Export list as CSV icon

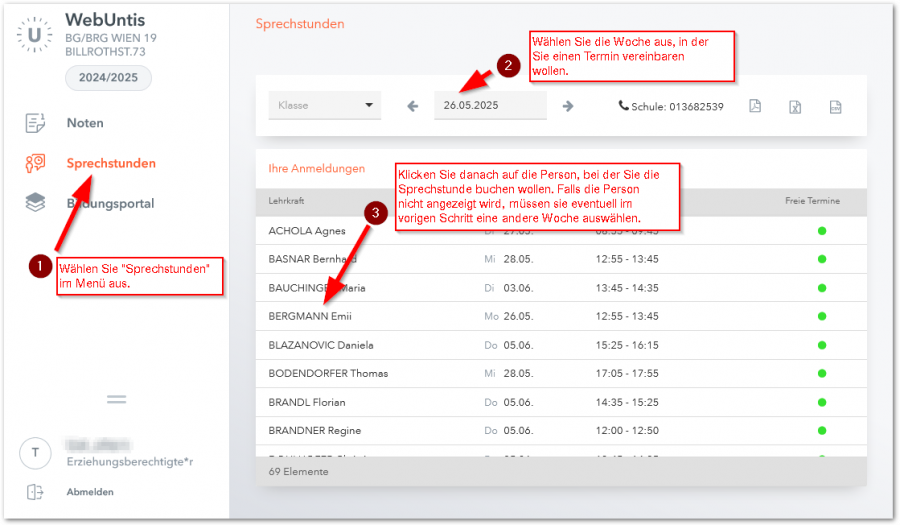click(x=835, y=106)
